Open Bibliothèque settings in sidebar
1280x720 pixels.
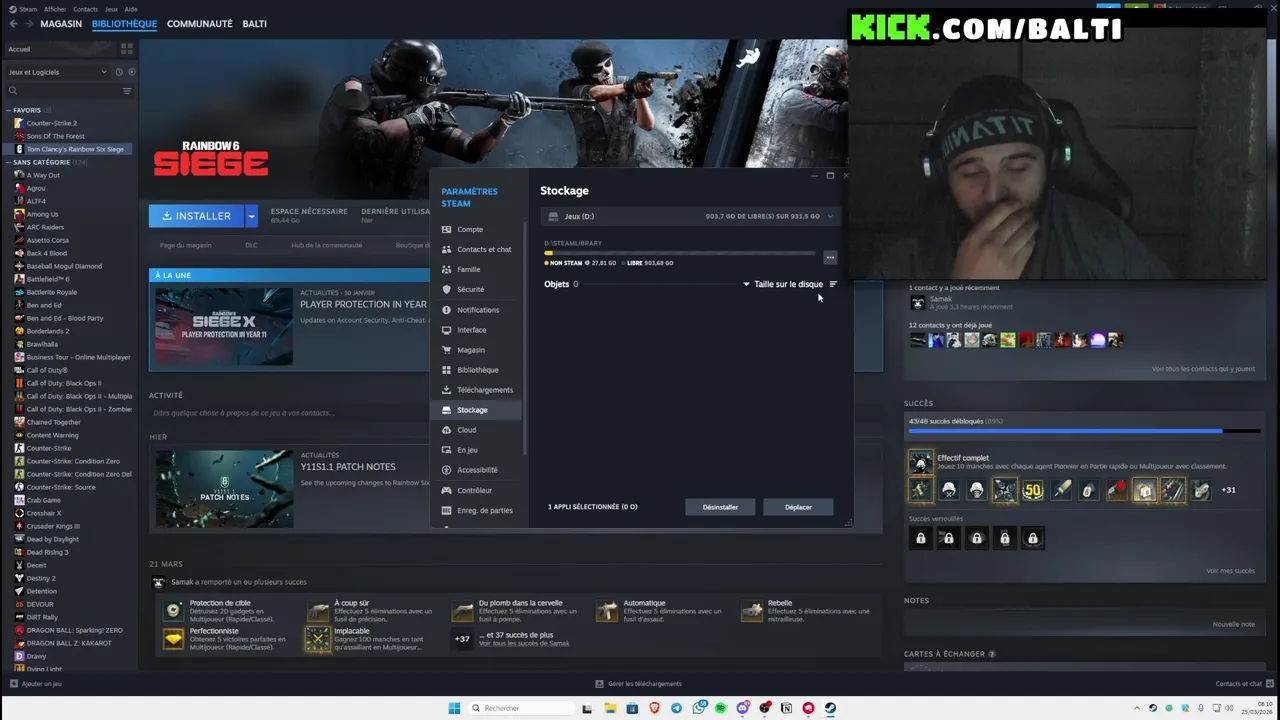[478, 370]
